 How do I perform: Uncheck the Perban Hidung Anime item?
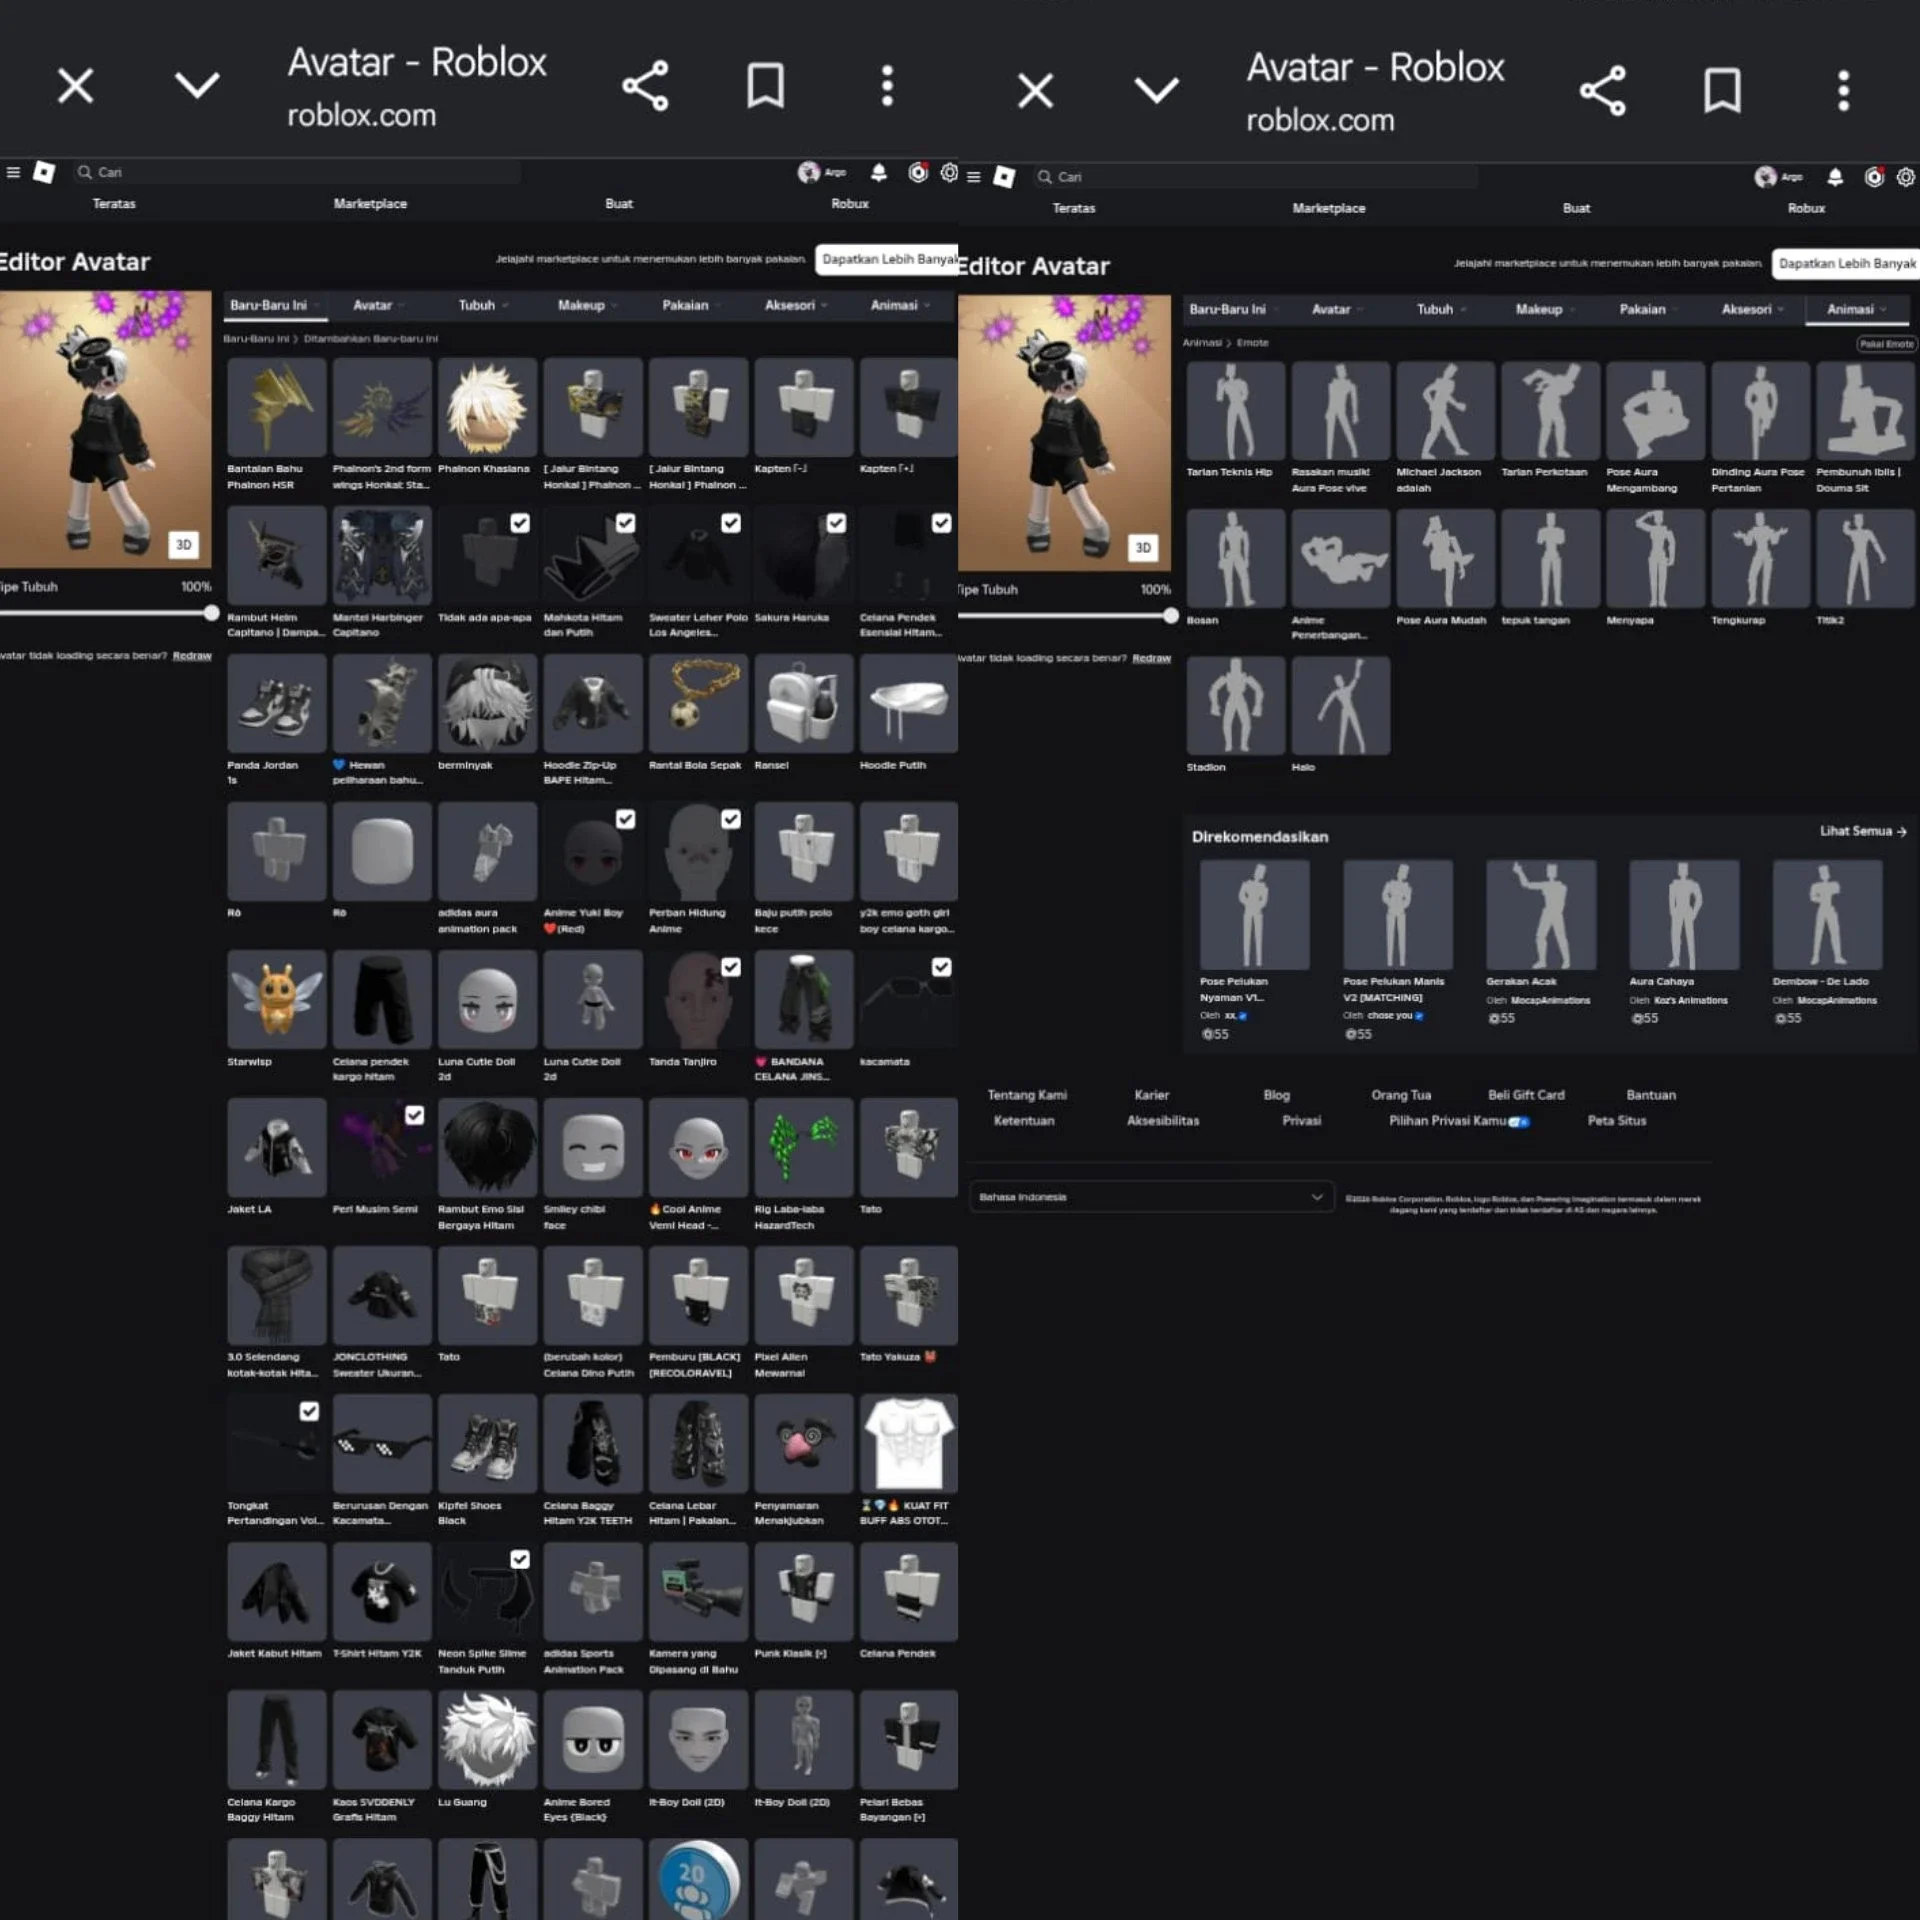tap(731, 819)
